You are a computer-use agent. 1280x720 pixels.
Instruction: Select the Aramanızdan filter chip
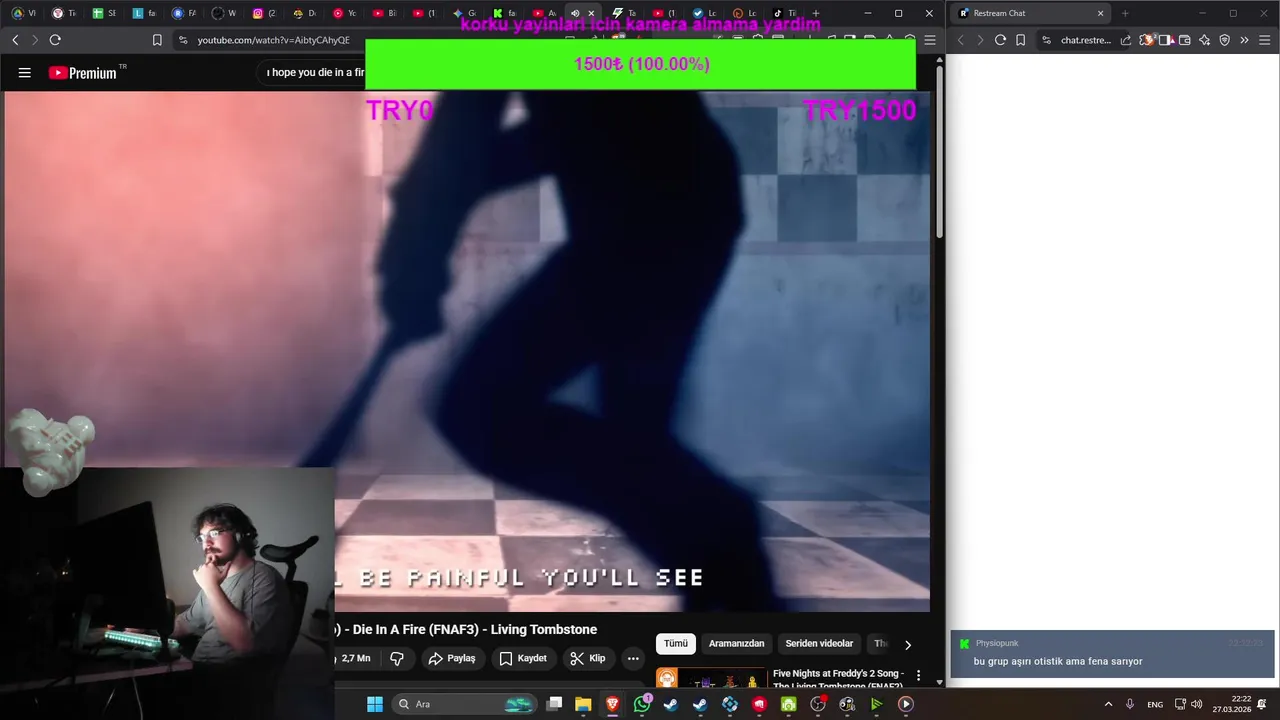pos(736,643)
